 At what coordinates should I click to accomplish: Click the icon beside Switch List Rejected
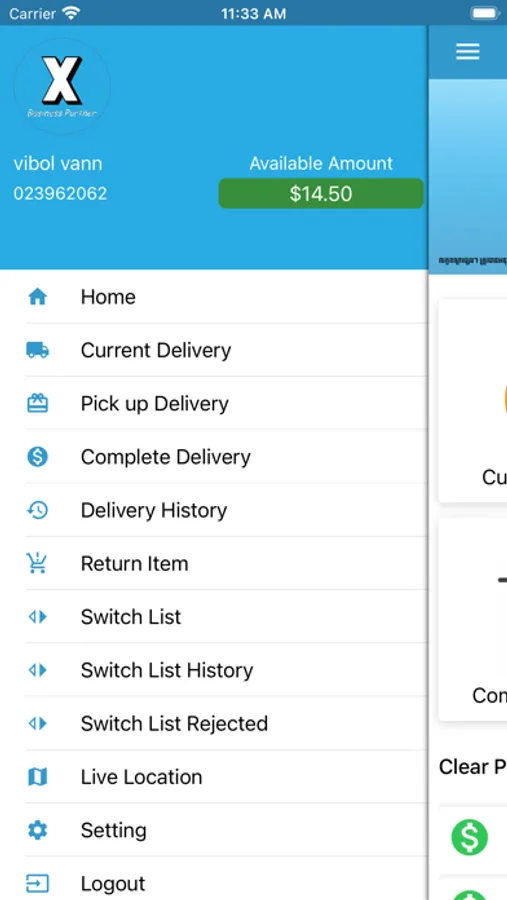38,724
